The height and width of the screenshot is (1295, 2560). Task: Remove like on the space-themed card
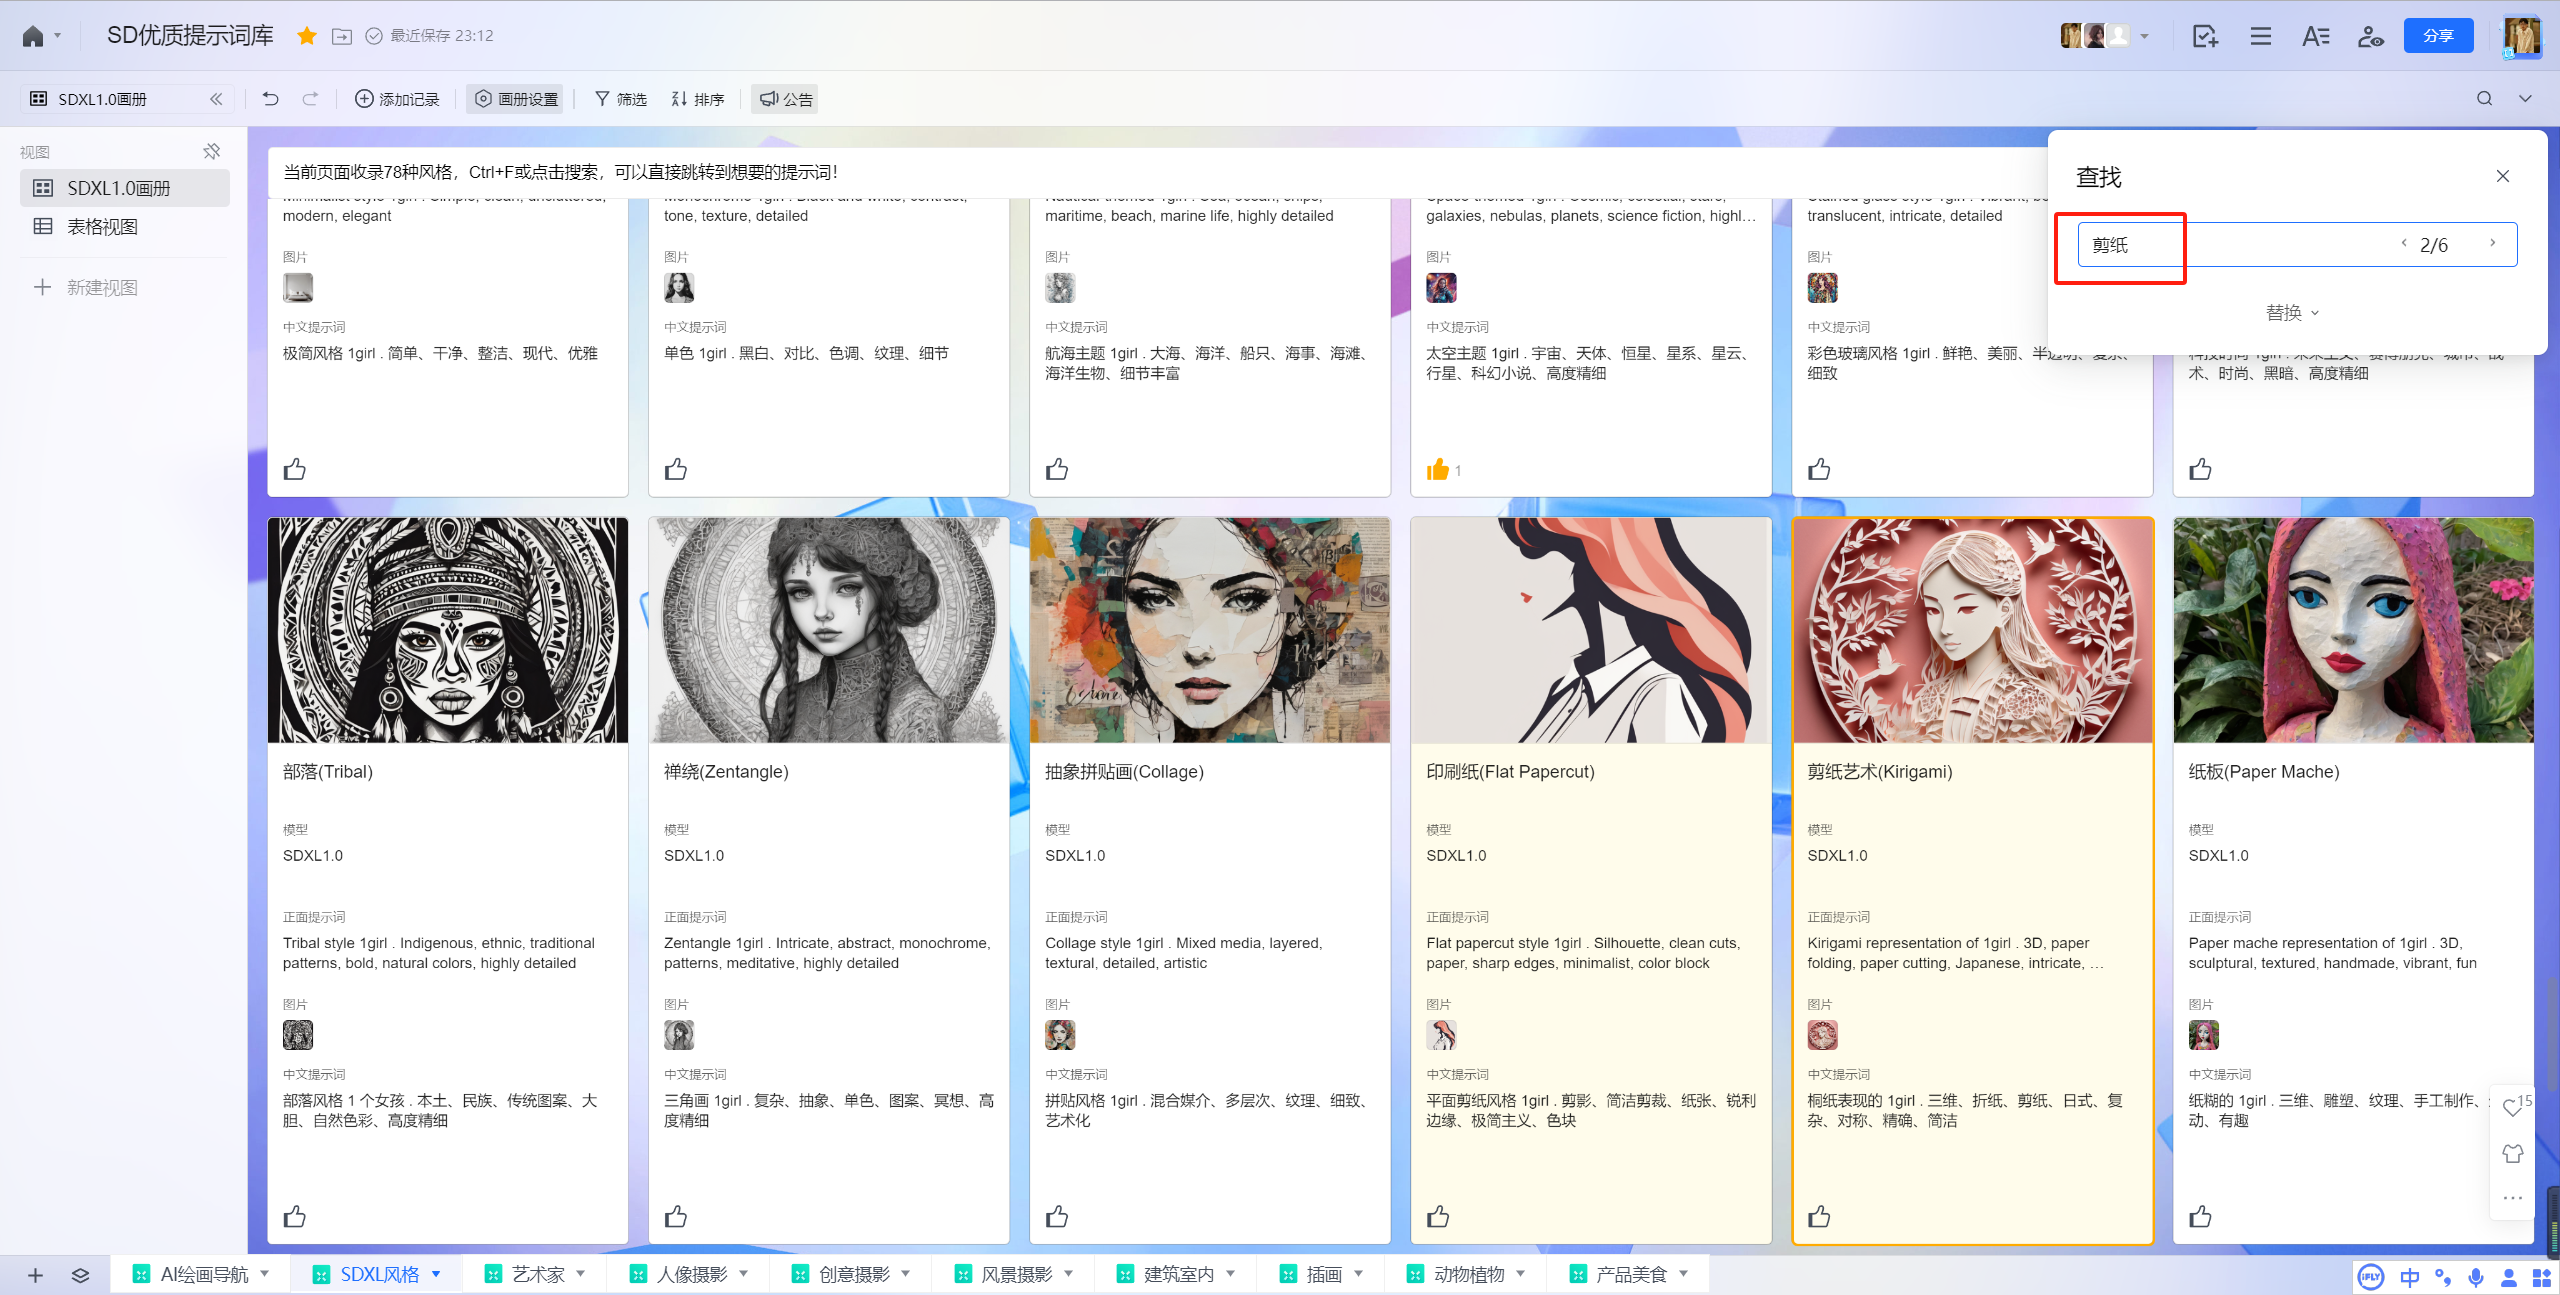coord(1438,470)
